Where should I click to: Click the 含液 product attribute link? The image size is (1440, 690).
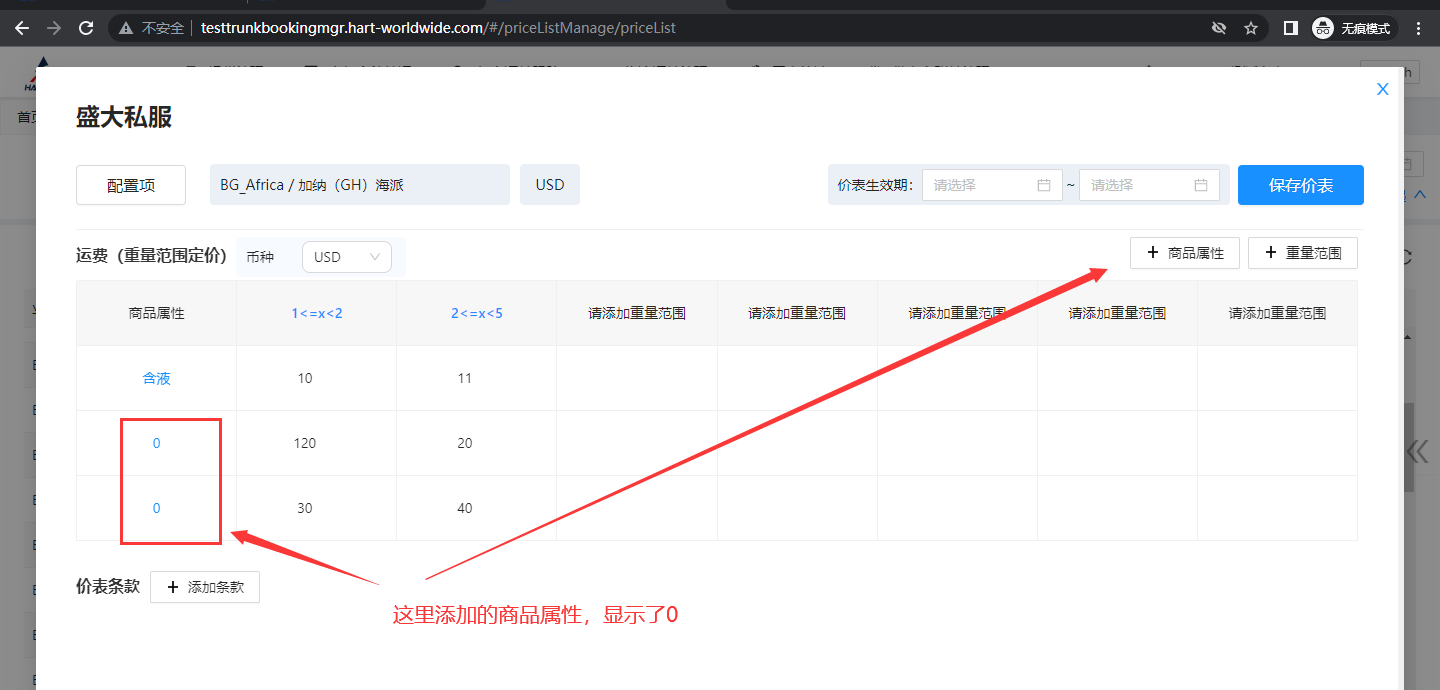click(x=157, y=378)
